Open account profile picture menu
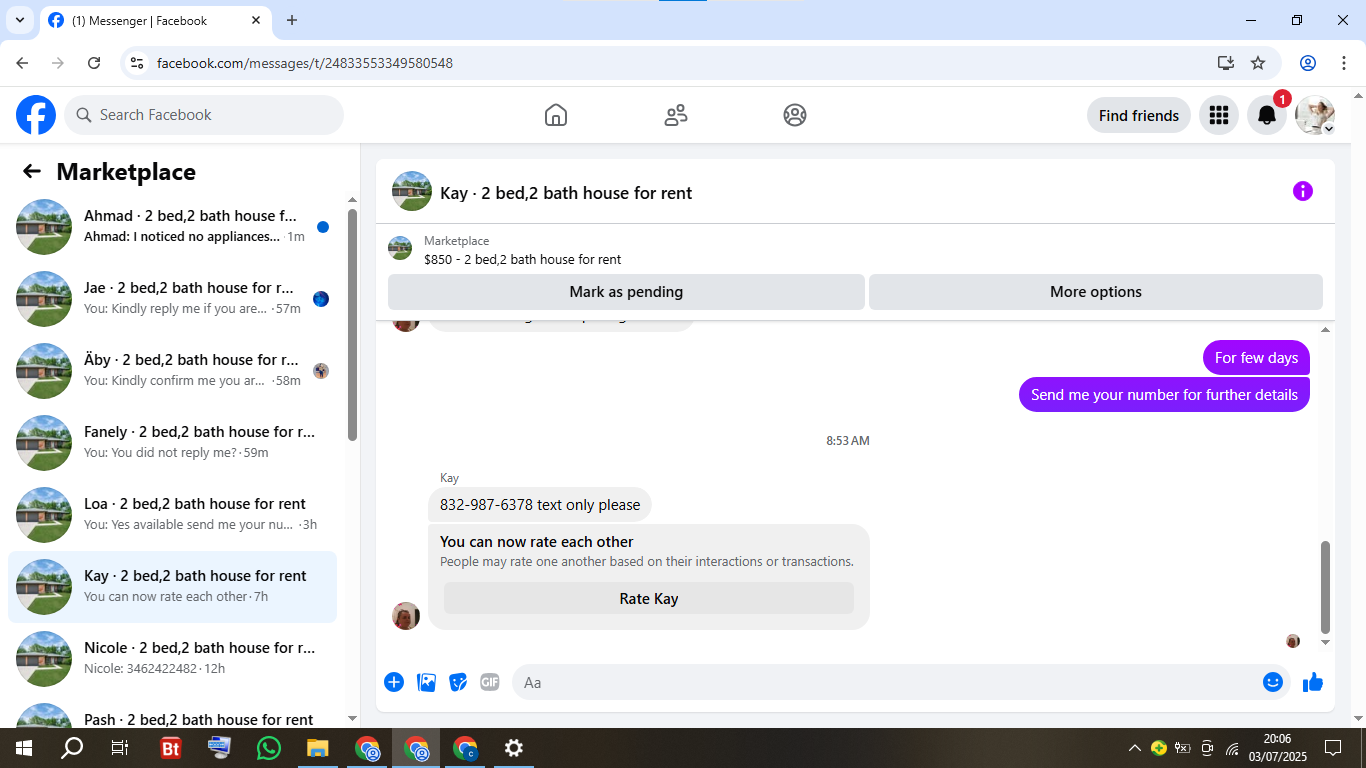1366x768 pixels. coord(1315,115)
